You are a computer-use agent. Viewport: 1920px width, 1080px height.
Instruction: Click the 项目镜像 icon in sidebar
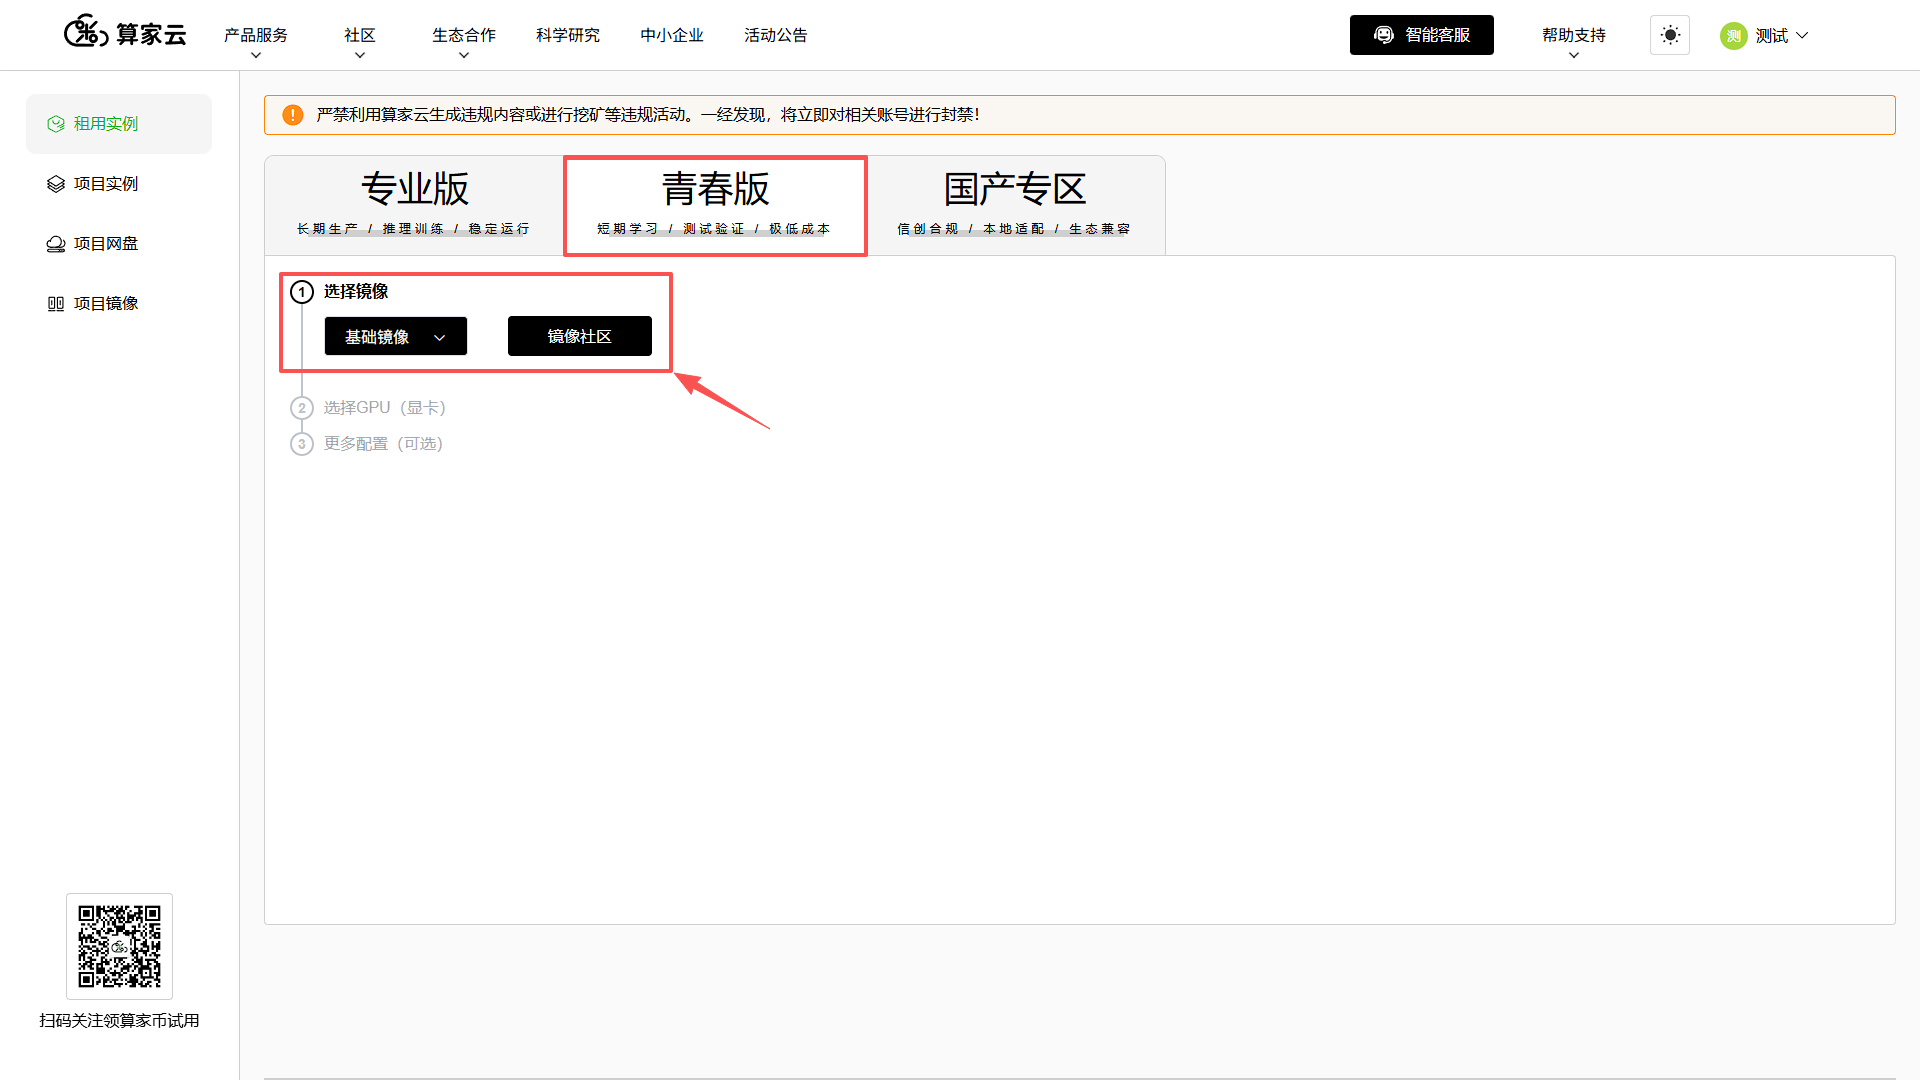[x=56, y=304]
